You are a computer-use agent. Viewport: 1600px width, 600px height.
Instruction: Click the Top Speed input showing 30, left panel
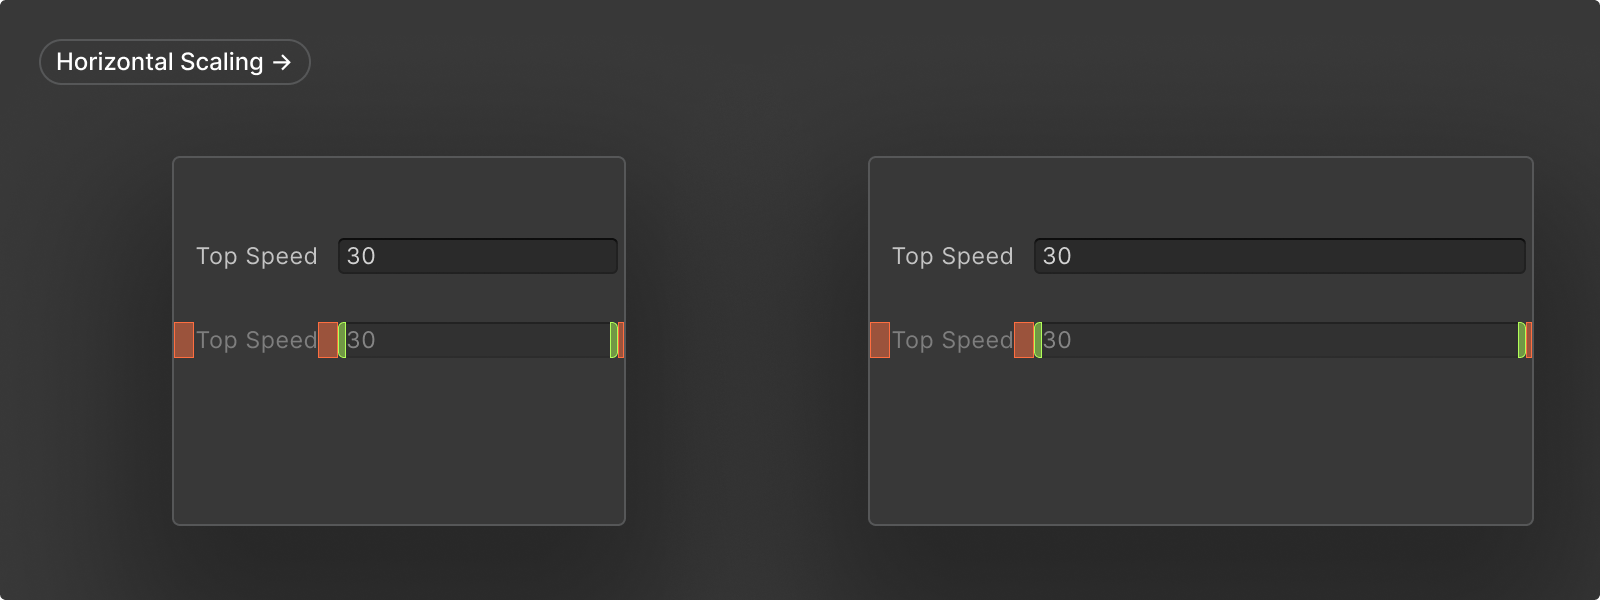(x=477, y=256)
